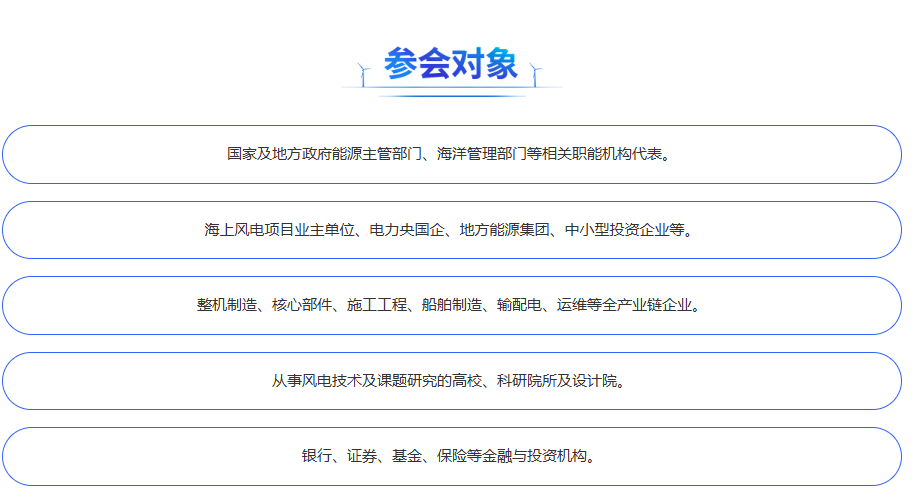Click 银行、证券 in the last box
This screenshot has width=918, height=501.
pos(340,456)
